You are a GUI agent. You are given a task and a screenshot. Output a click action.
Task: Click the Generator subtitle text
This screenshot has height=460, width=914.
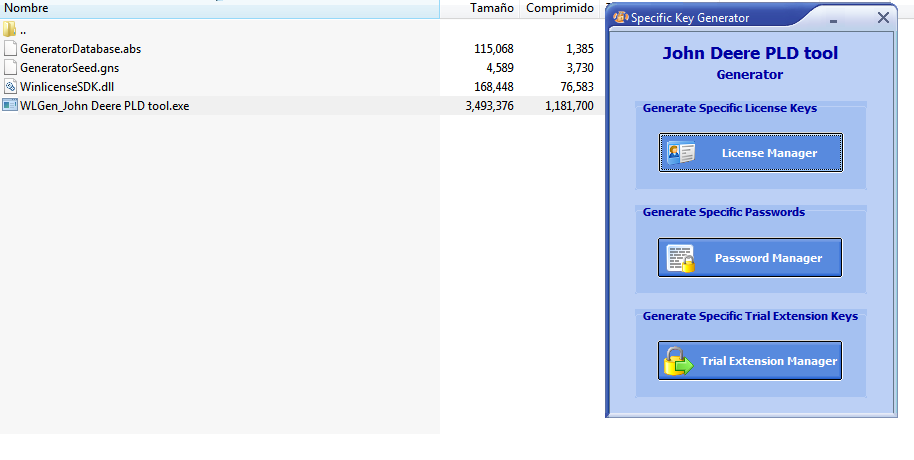(750, 75)
